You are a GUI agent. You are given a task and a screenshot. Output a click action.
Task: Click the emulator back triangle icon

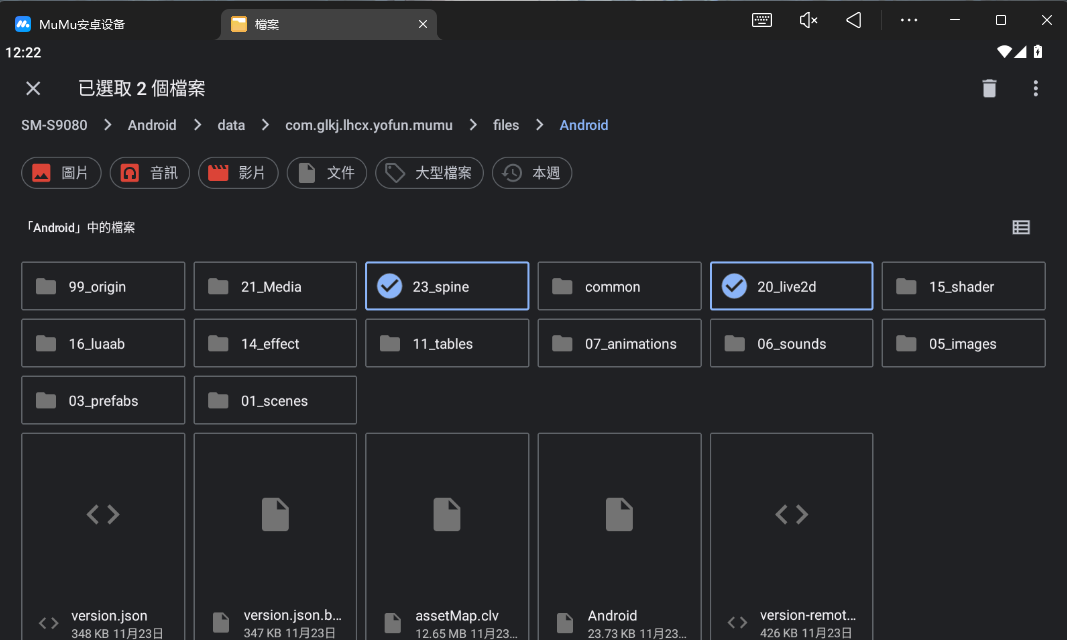tap(853, 20)
